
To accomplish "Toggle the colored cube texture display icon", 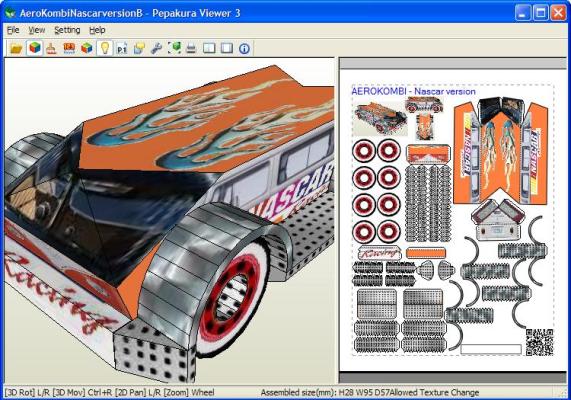I will [x=35, y=48].
